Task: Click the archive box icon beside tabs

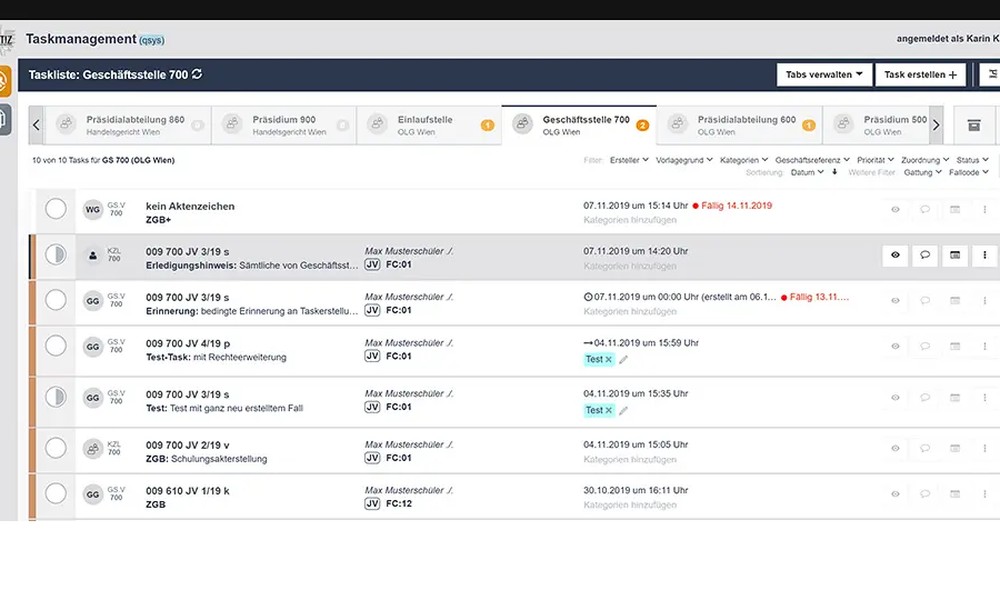Action: click(x=973, y=125)
